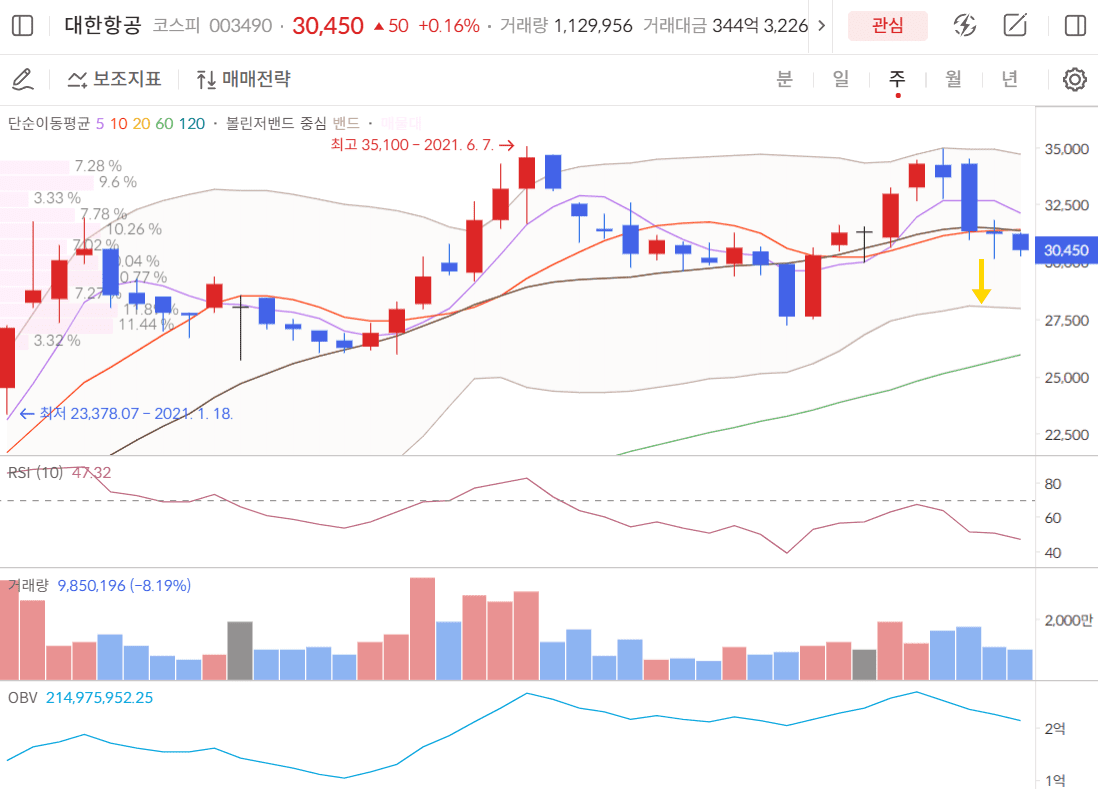The height and width of the screenshot is (789, 1098).
Task: Click the yellow down arrow marker on chart
Action: point(982,281)
